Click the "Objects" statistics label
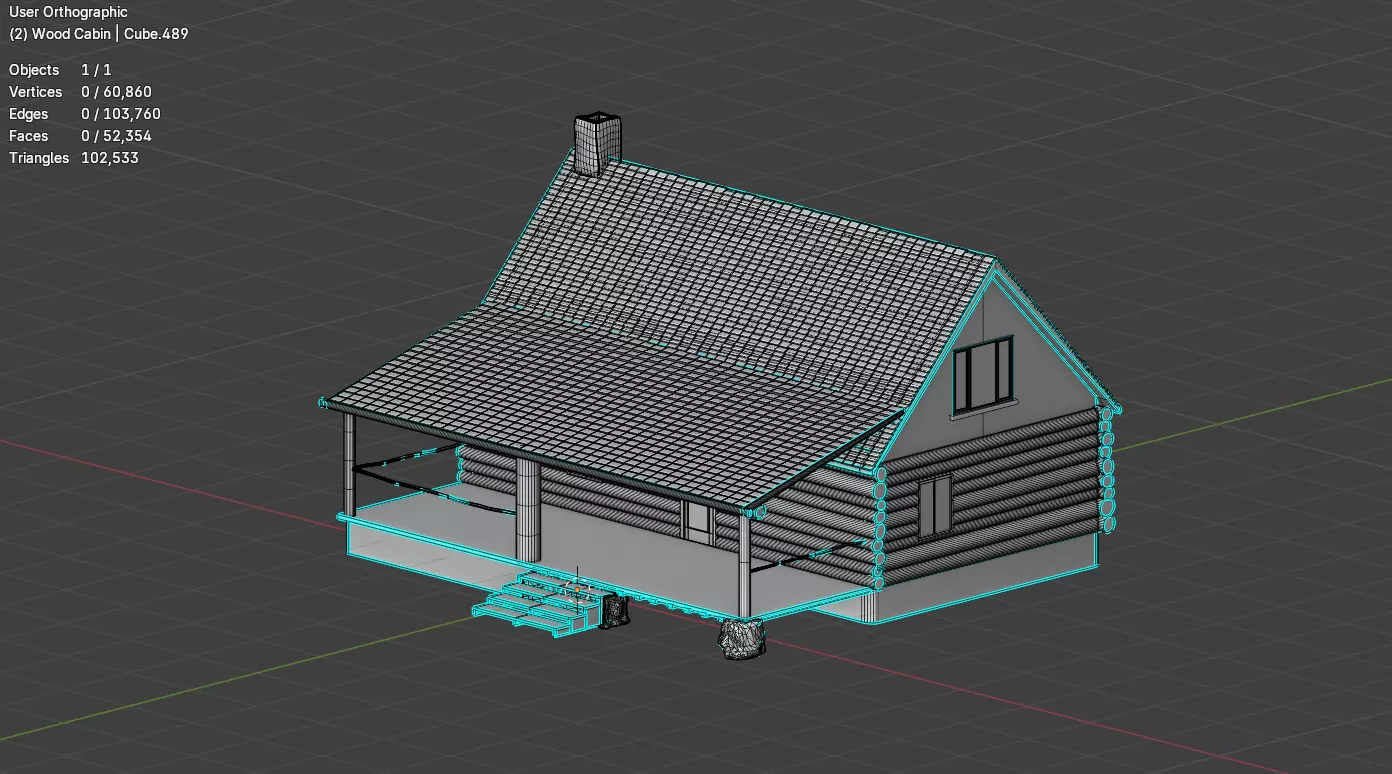Screen dimensions: 1392x774 pos(34,70)
